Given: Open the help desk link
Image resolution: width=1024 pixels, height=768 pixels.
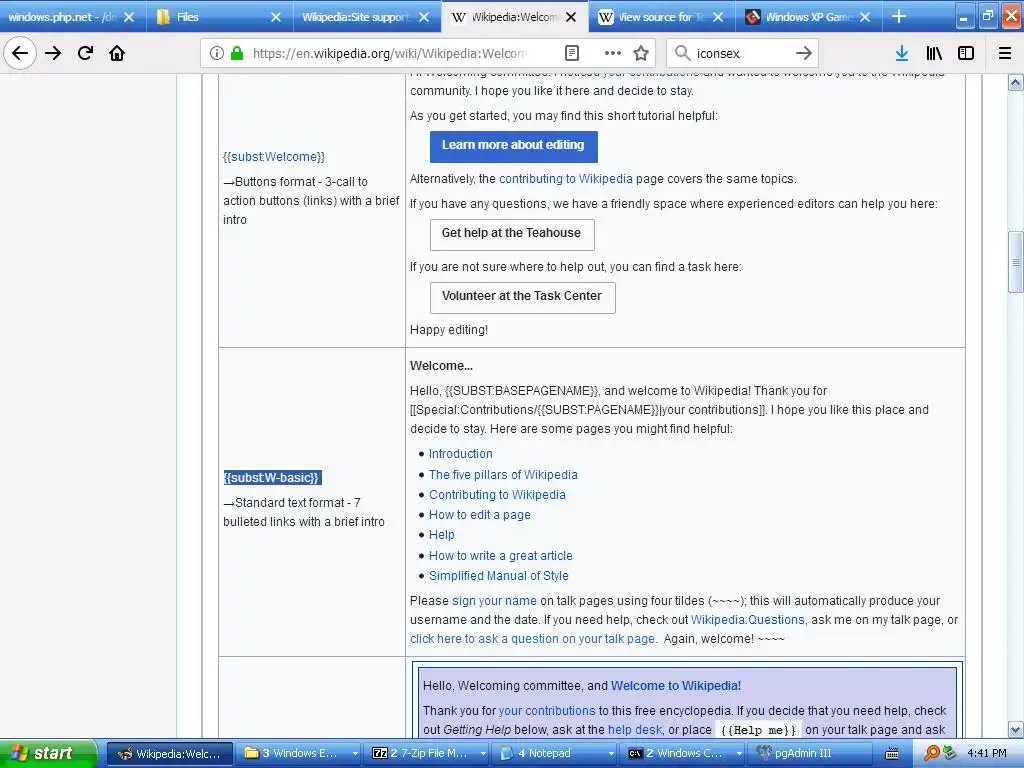Looking at the screenshot, I should [x=635, y=730].
